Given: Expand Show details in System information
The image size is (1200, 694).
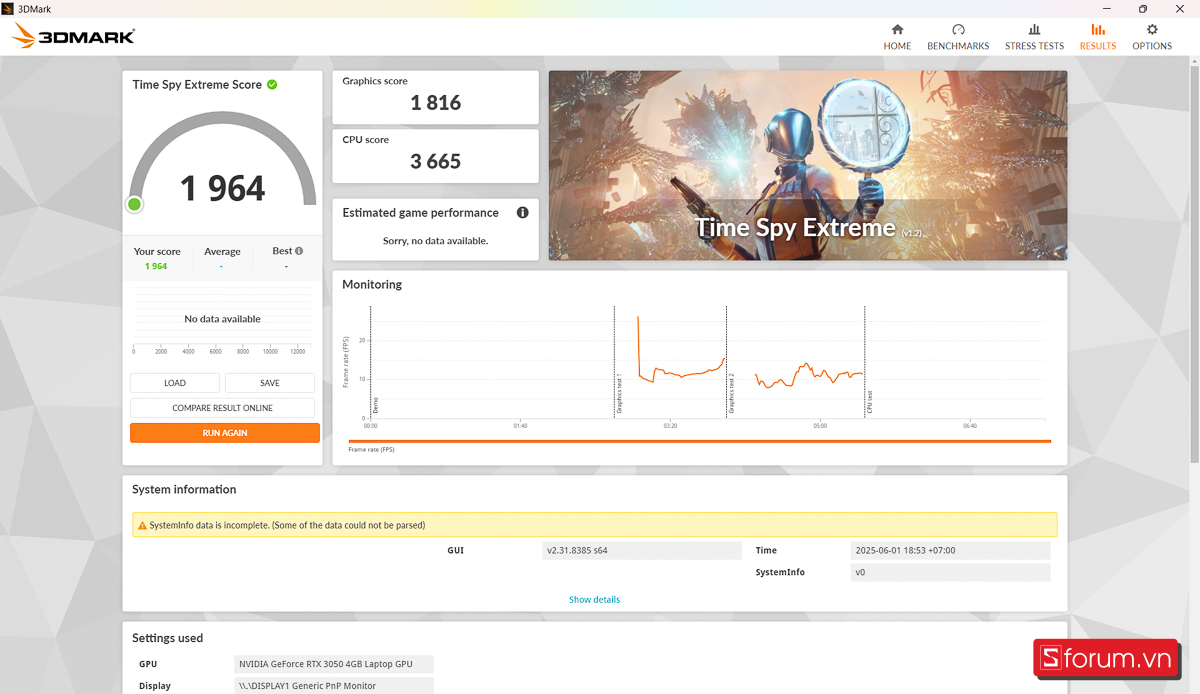Looking at the screenshot, I should 595,600.
